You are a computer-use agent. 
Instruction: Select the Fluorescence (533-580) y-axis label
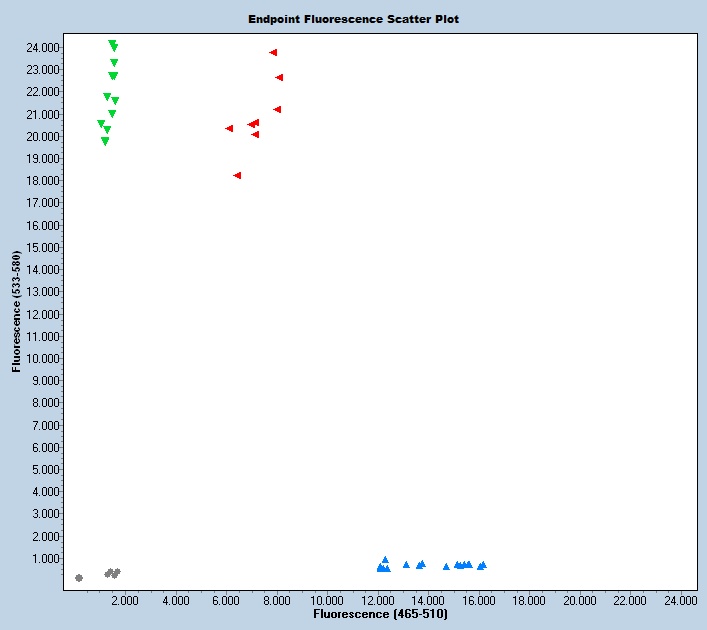click(17, 312)
